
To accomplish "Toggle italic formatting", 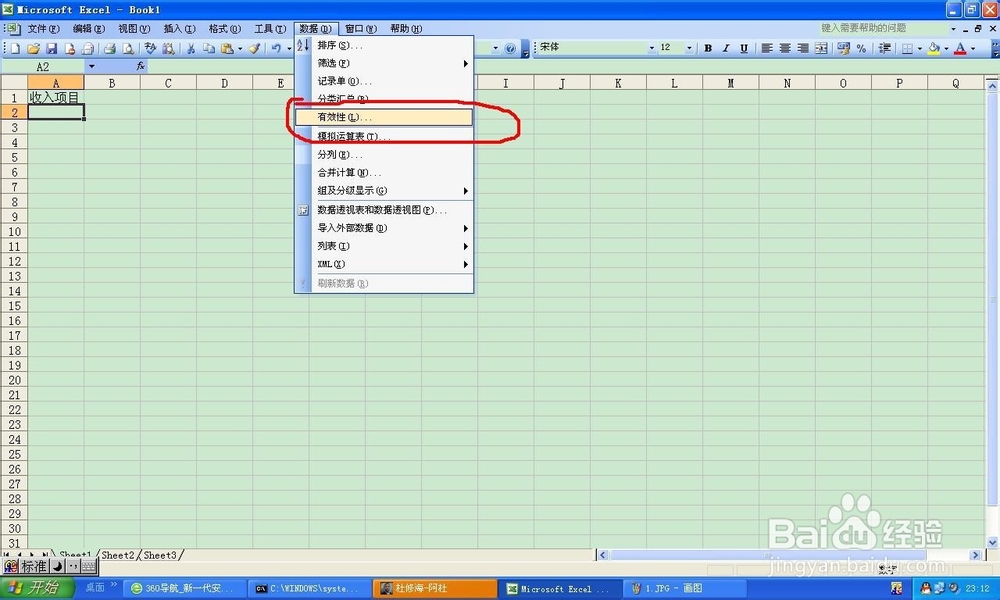I will coord(724,48).
